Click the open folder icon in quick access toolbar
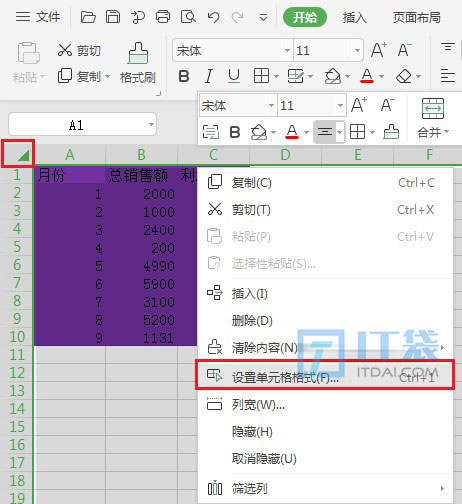This screenshot has height=504, width=462. [x=88, y=17]
